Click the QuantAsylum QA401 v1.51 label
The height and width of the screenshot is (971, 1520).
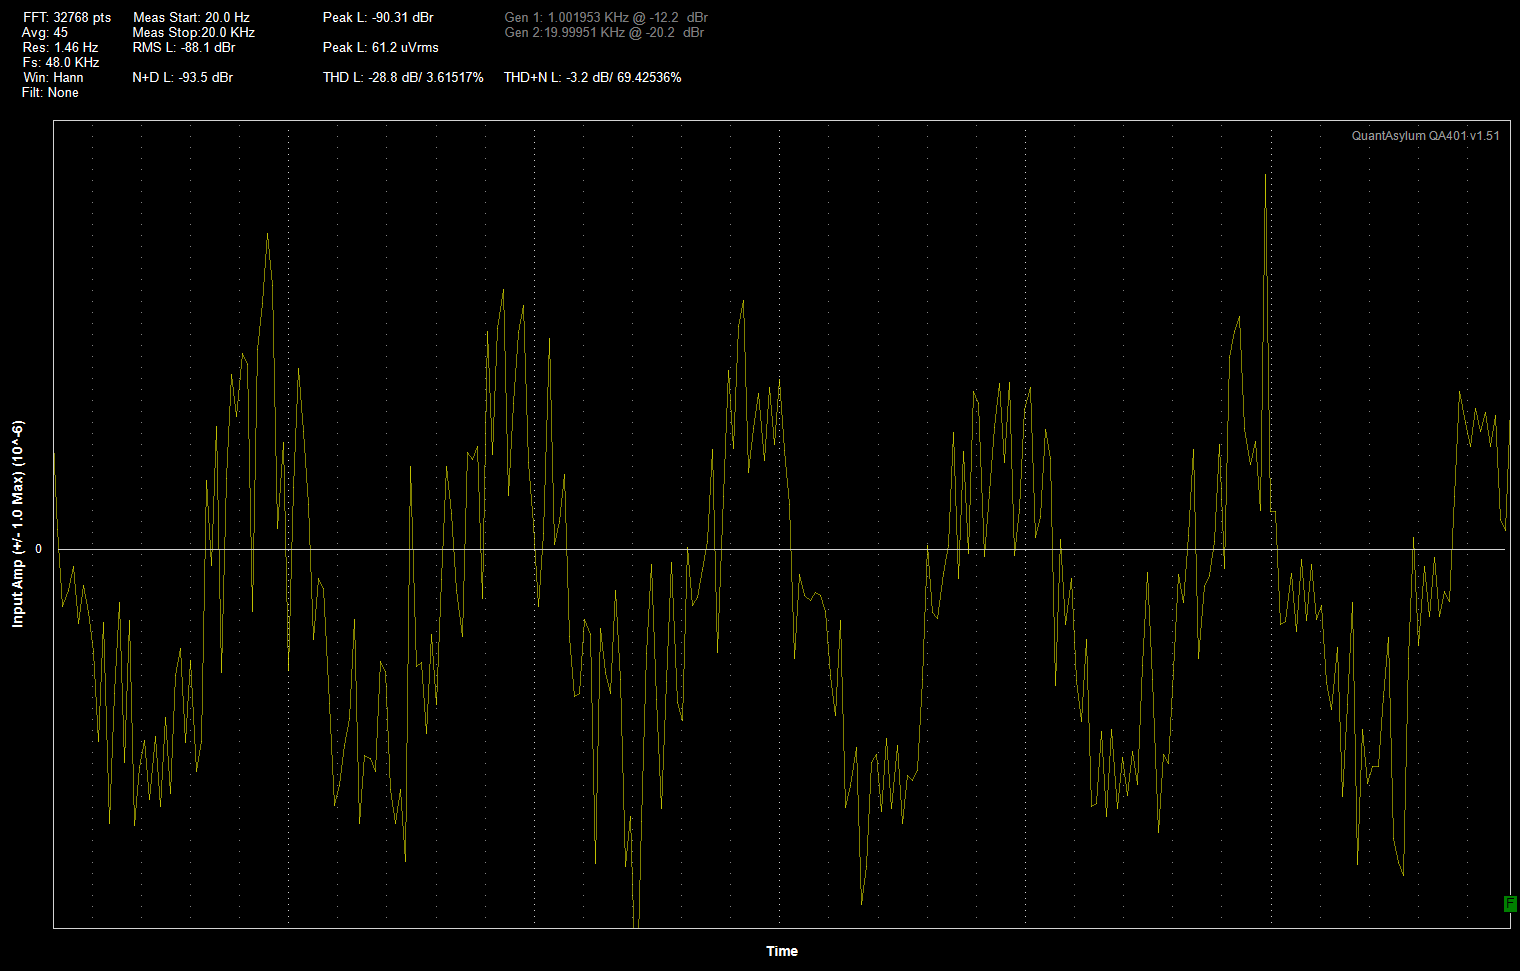pyautogui.click(x=1426, y=136)
